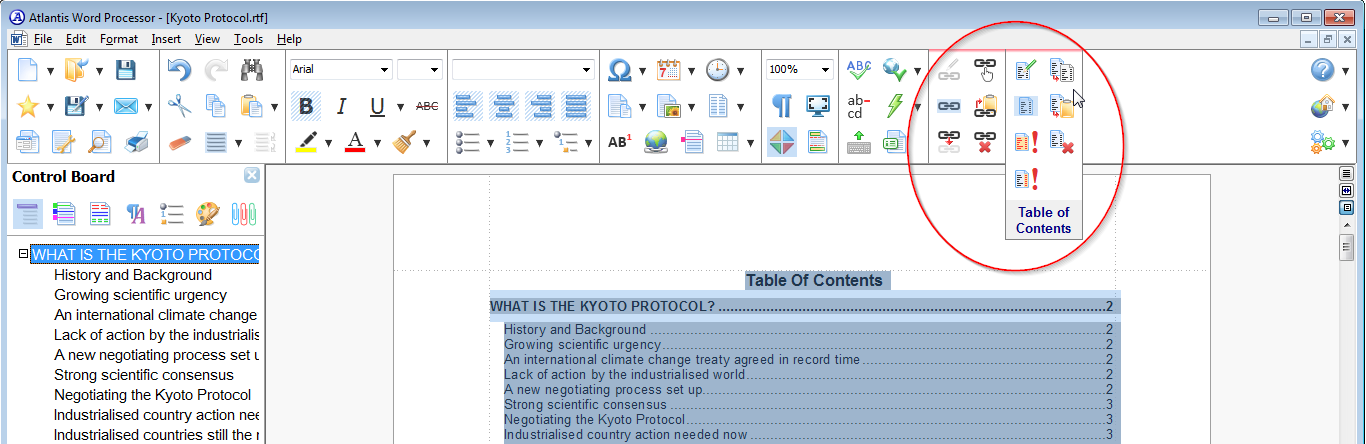1366x444 pixels.
Task: Collapse WHAT IS THE KYOTO PROTOCOL tree node
Action: pyautogui.click(x=23, y=255)
